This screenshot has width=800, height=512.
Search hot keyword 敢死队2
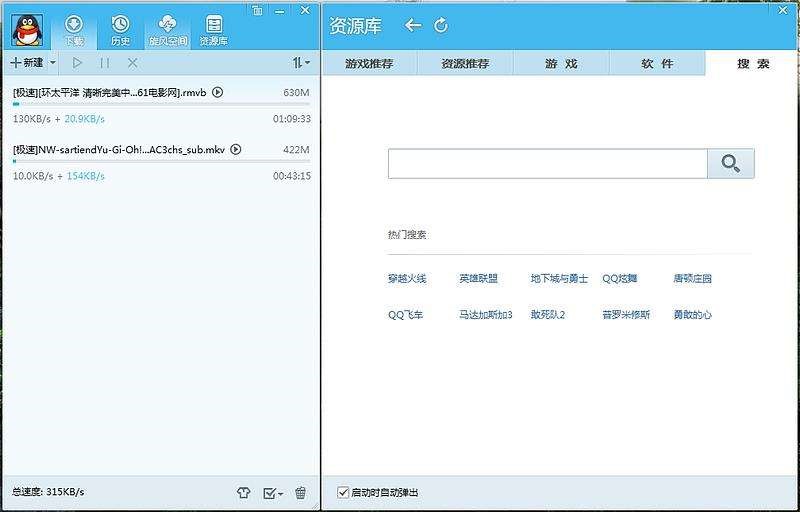tap(548, 315)
